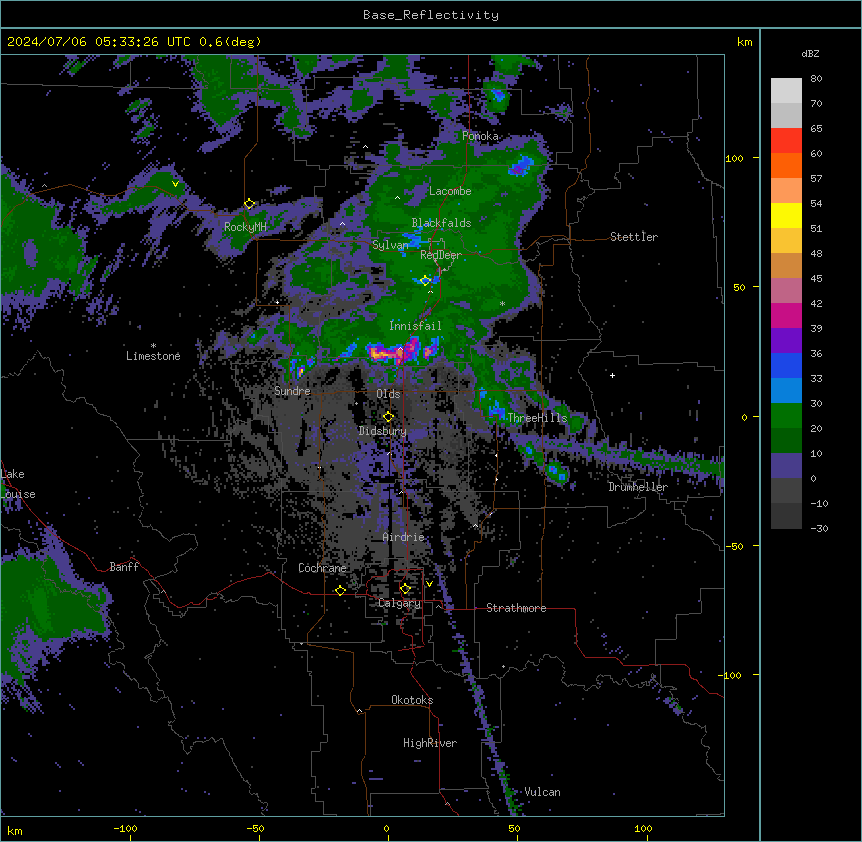Click the Airdrie city label
Image resolution: width=862 pixels, height=842 pixels.
point(403,537)
